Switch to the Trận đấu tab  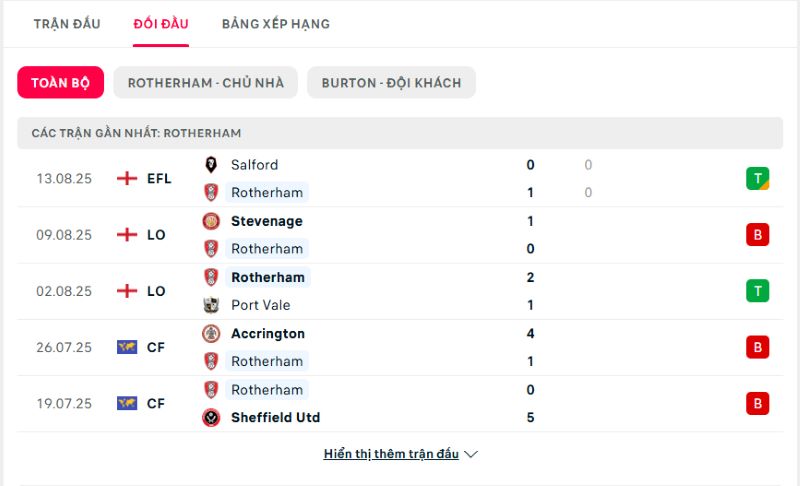(67, 24)
